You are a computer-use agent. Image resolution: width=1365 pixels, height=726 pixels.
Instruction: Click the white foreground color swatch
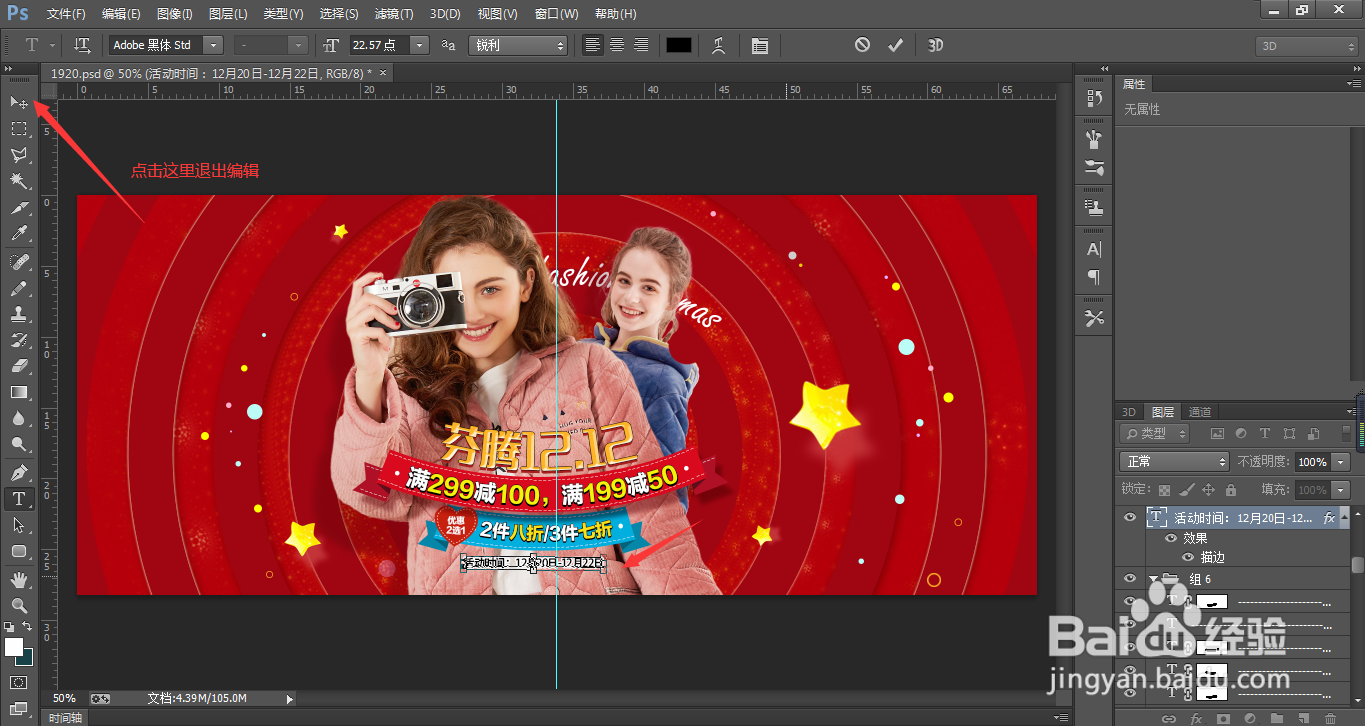coord(12,646)
